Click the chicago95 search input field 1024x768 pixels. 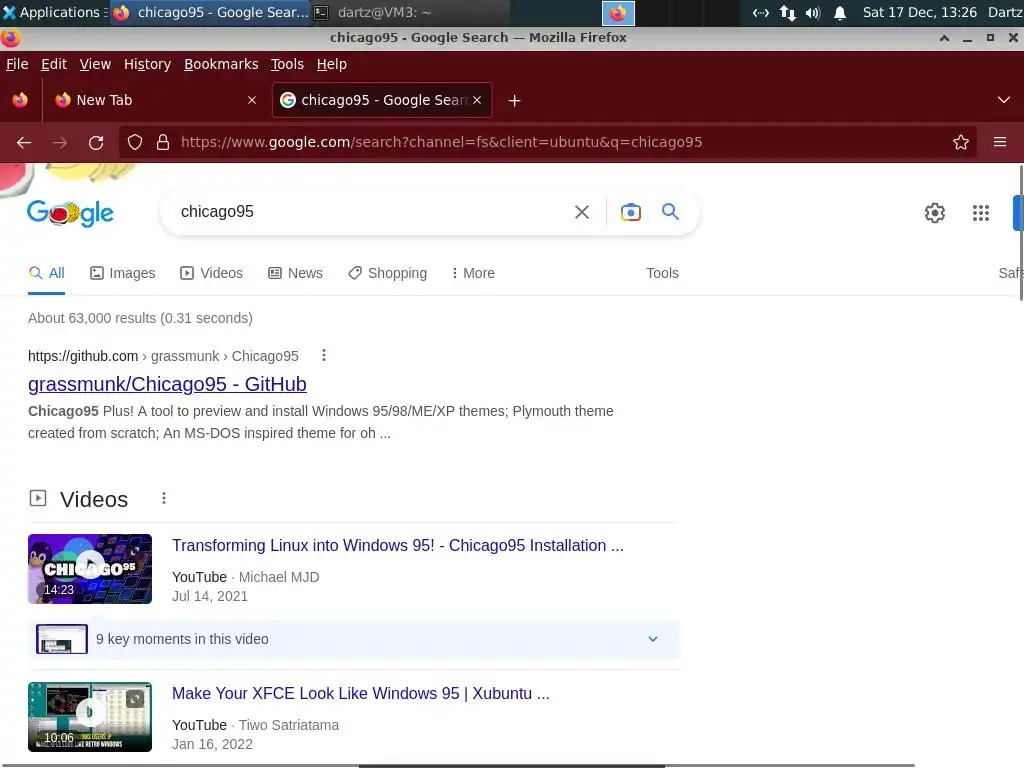pos(372,212)
